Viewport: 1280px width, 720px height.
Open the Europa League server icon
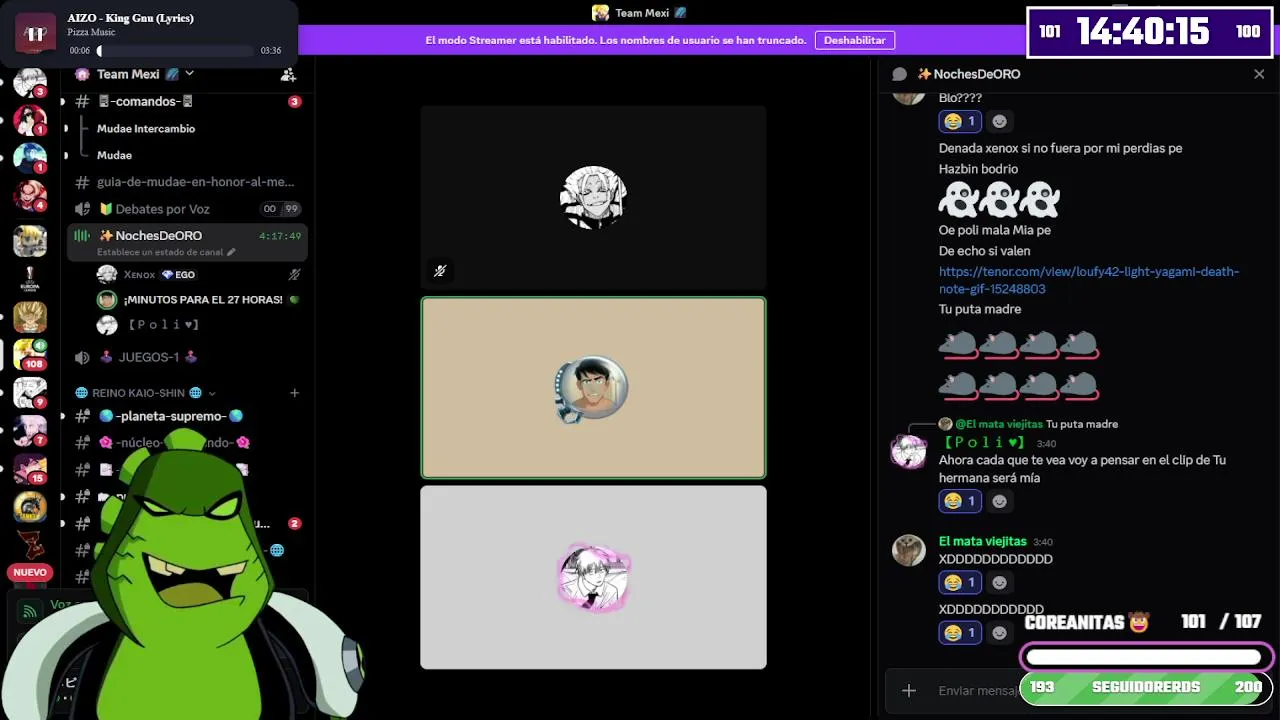point(29,279)
